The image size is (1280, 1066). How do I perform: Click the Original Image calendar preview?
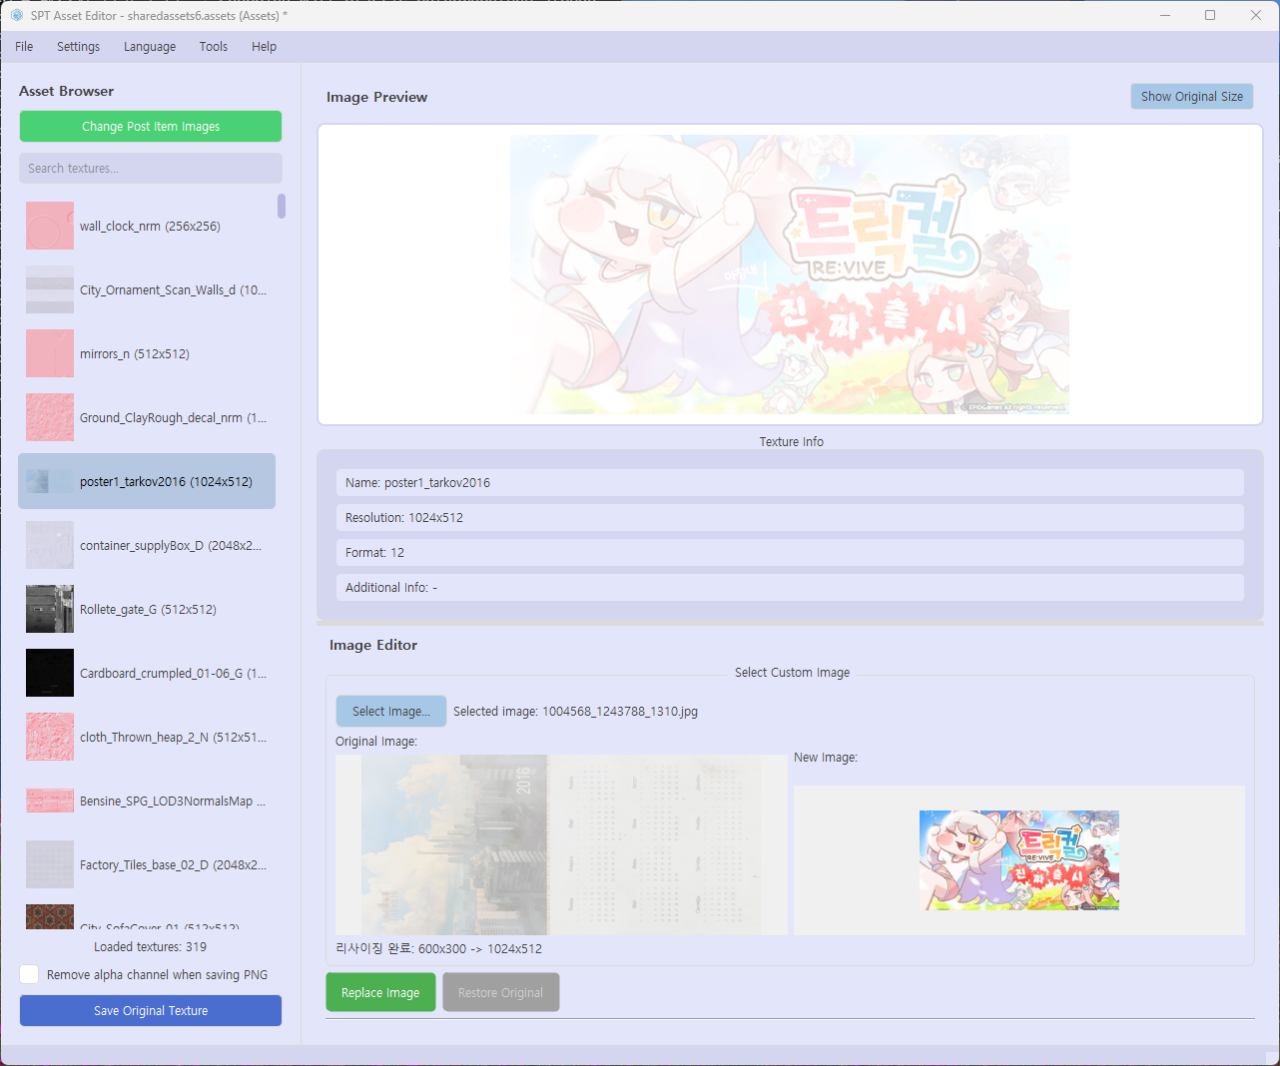(x=561, y=845)
